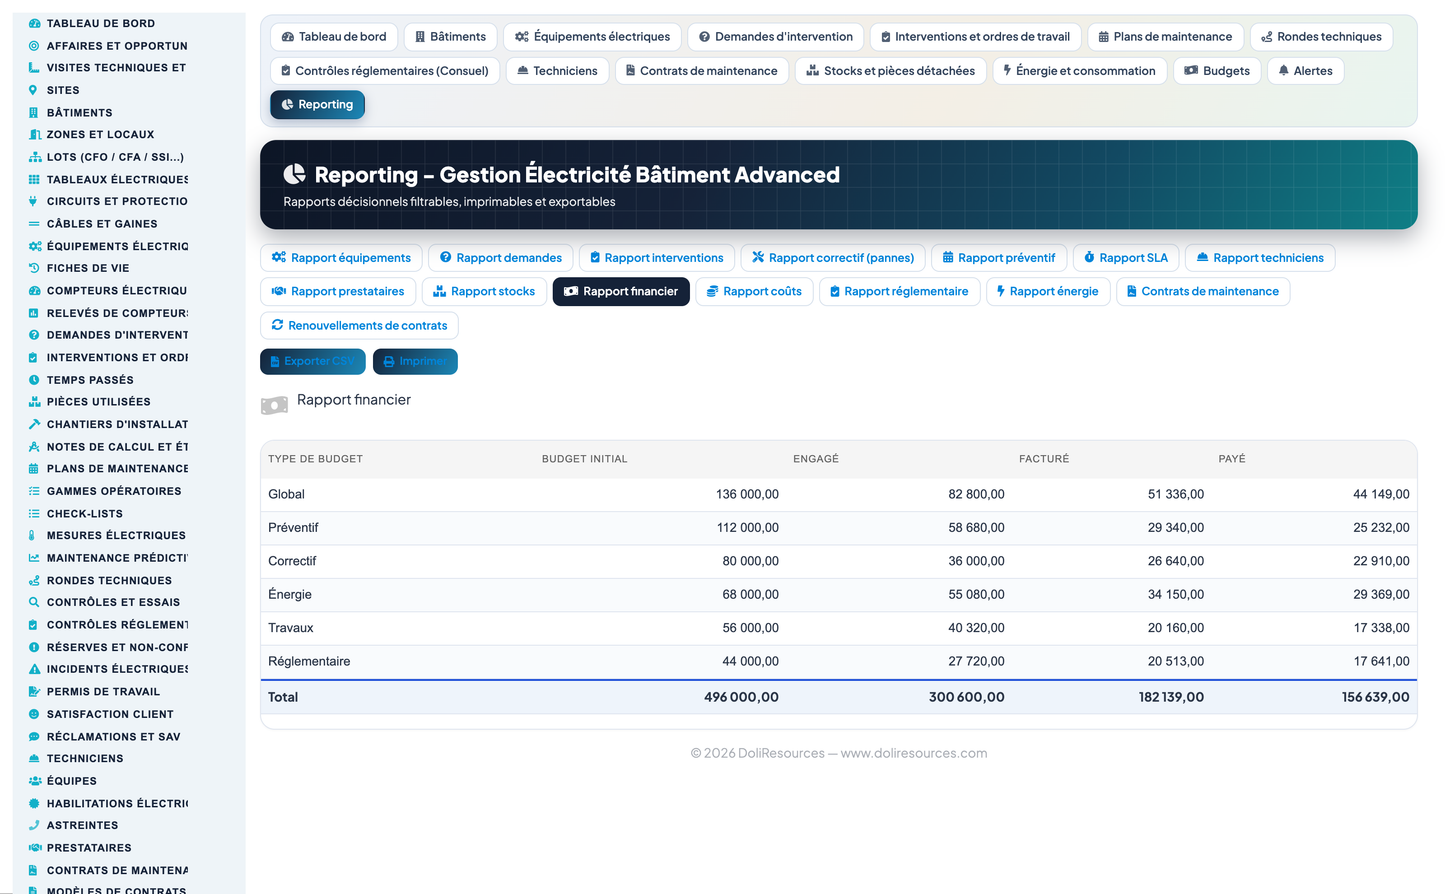Viewport: 1445px width, 894px height.
Task: Select the Sites pin icon in the sidebar
Action: point(34,90)
